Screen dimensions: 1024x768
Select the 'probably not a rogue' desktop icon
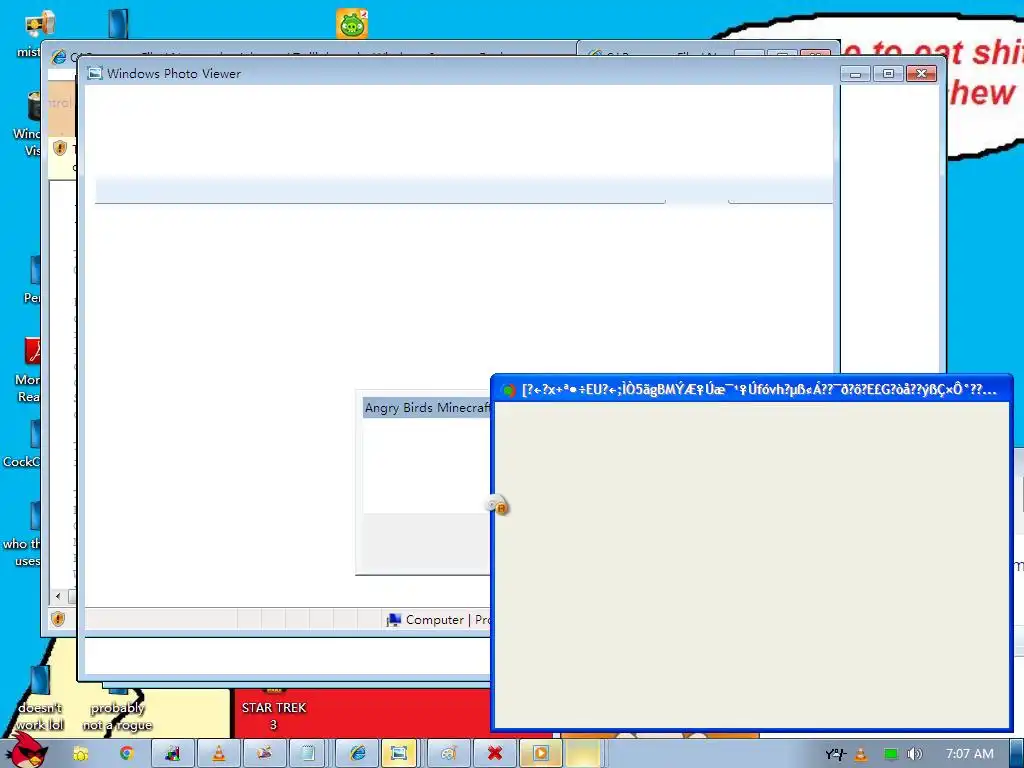point(118,708)
